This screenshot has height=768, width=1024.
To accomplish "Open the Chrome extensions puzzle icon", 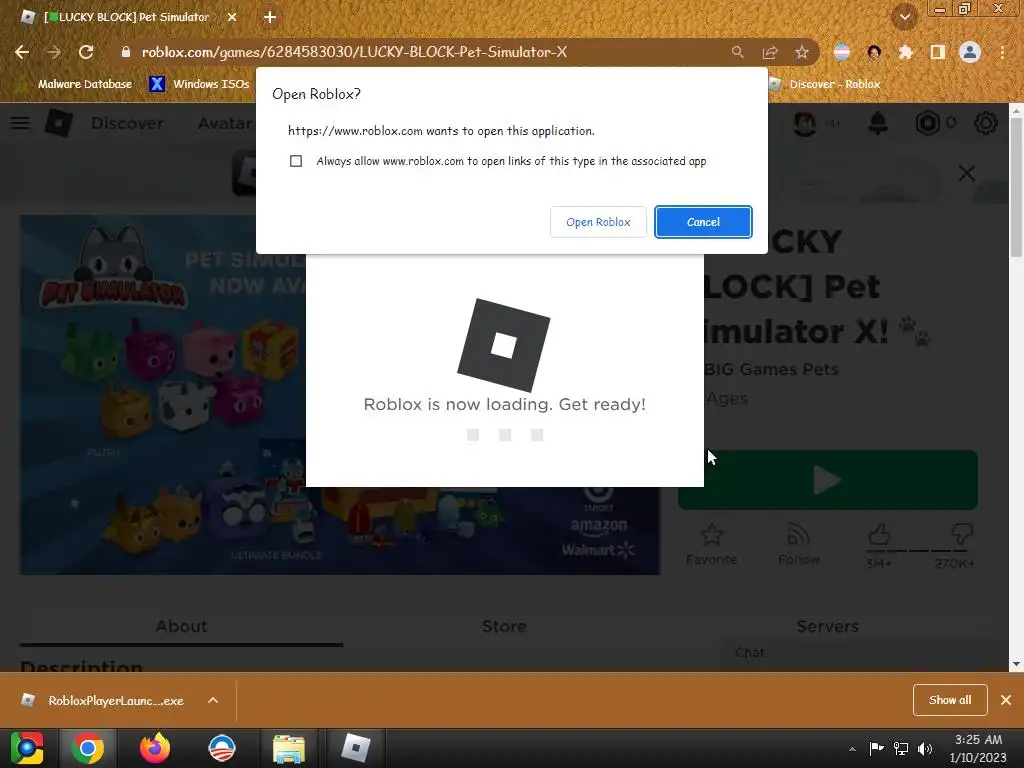I will [x=906, y=52].
